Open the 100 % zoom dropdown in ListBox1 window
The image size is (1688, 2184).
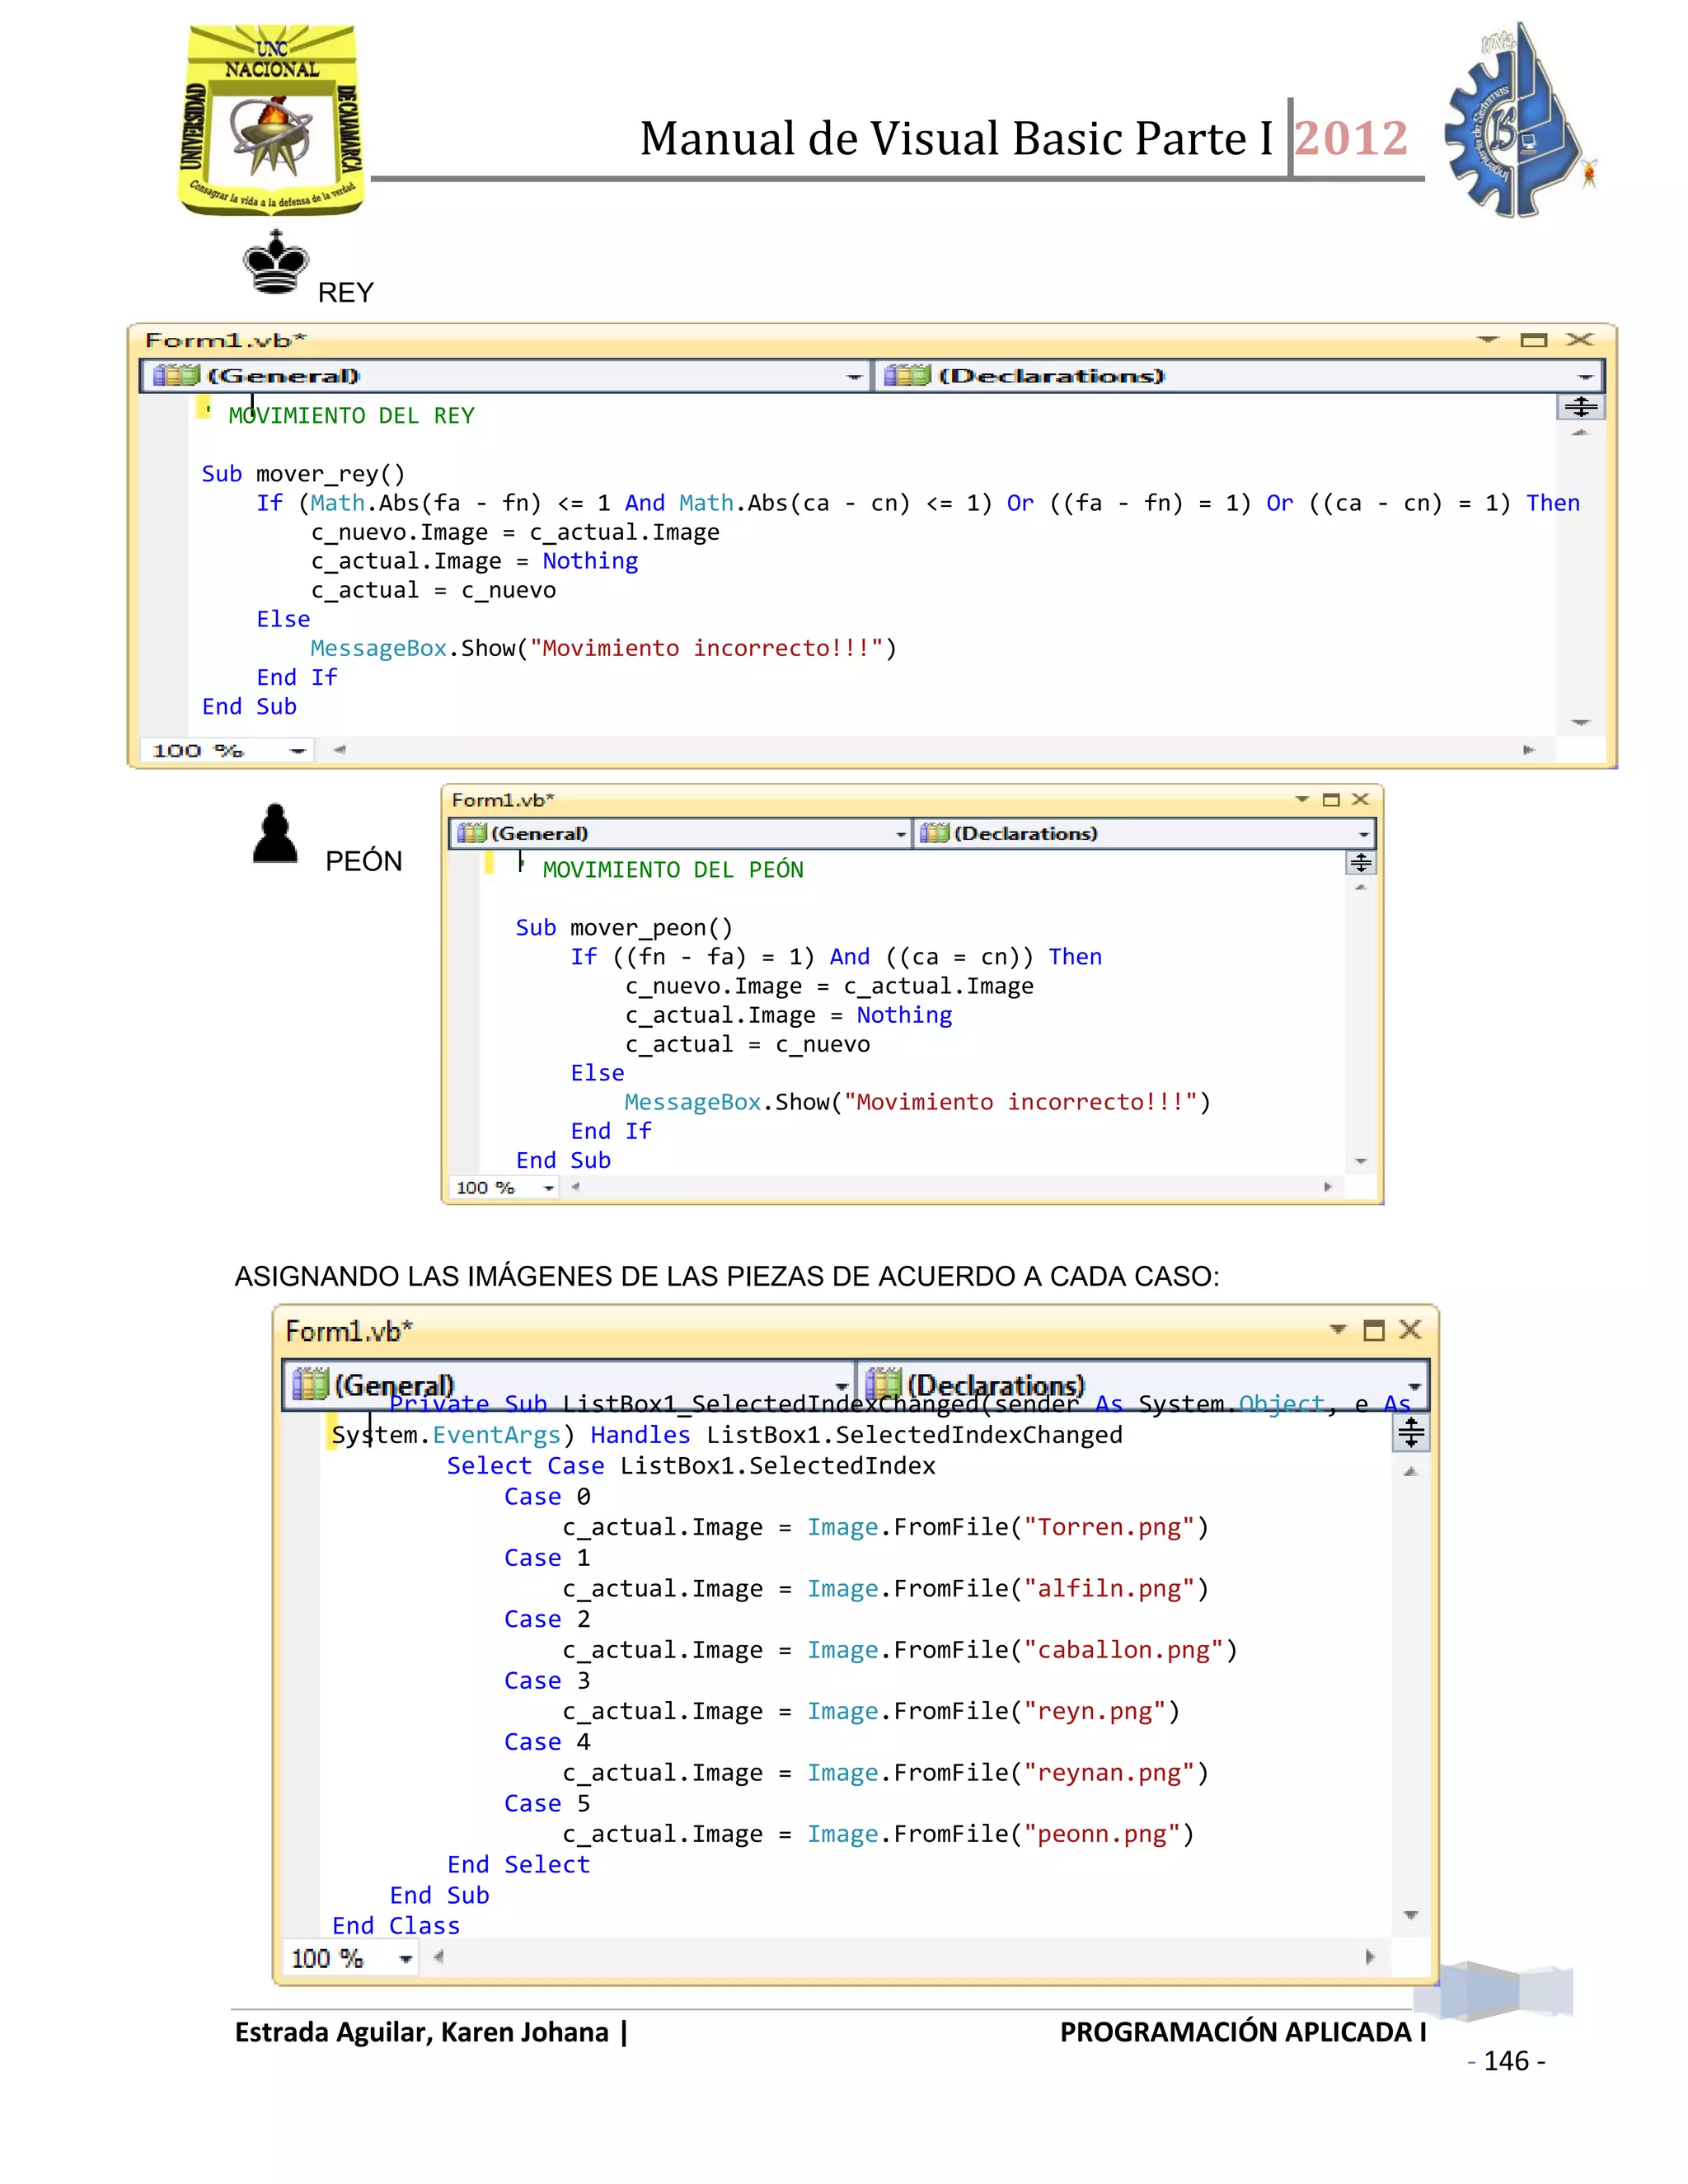coord(405,1959)
